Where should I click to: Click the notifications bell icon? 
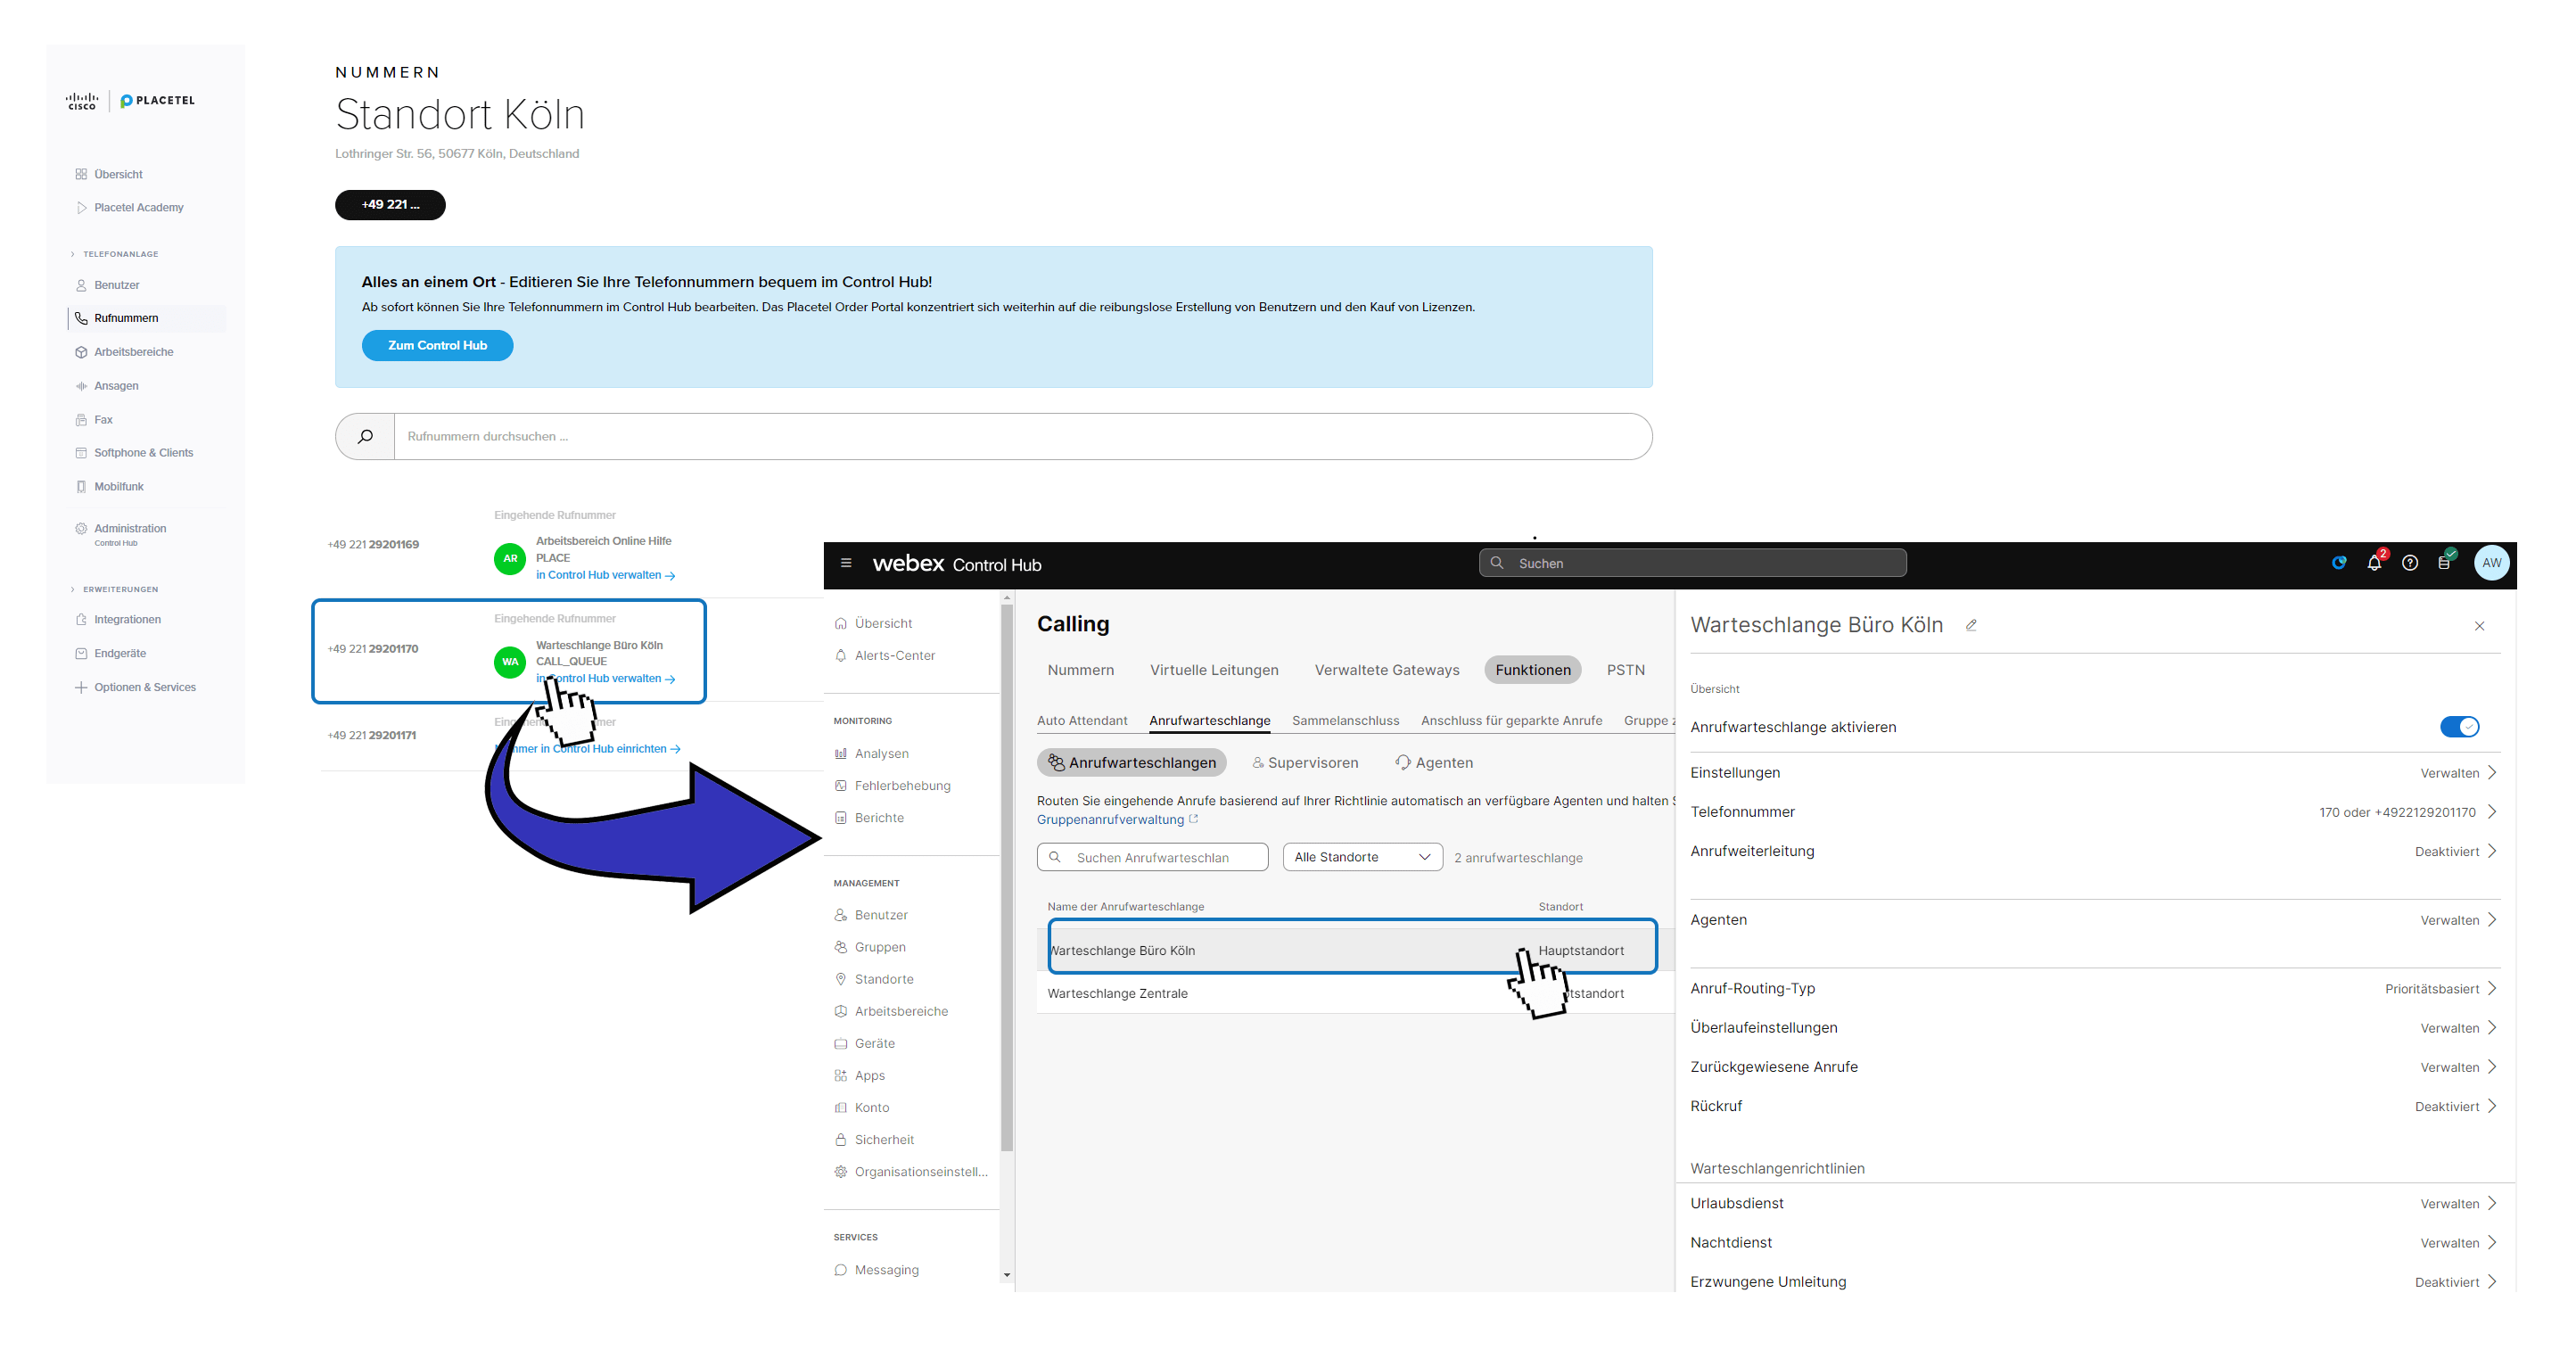click(x=2374, y=563)
